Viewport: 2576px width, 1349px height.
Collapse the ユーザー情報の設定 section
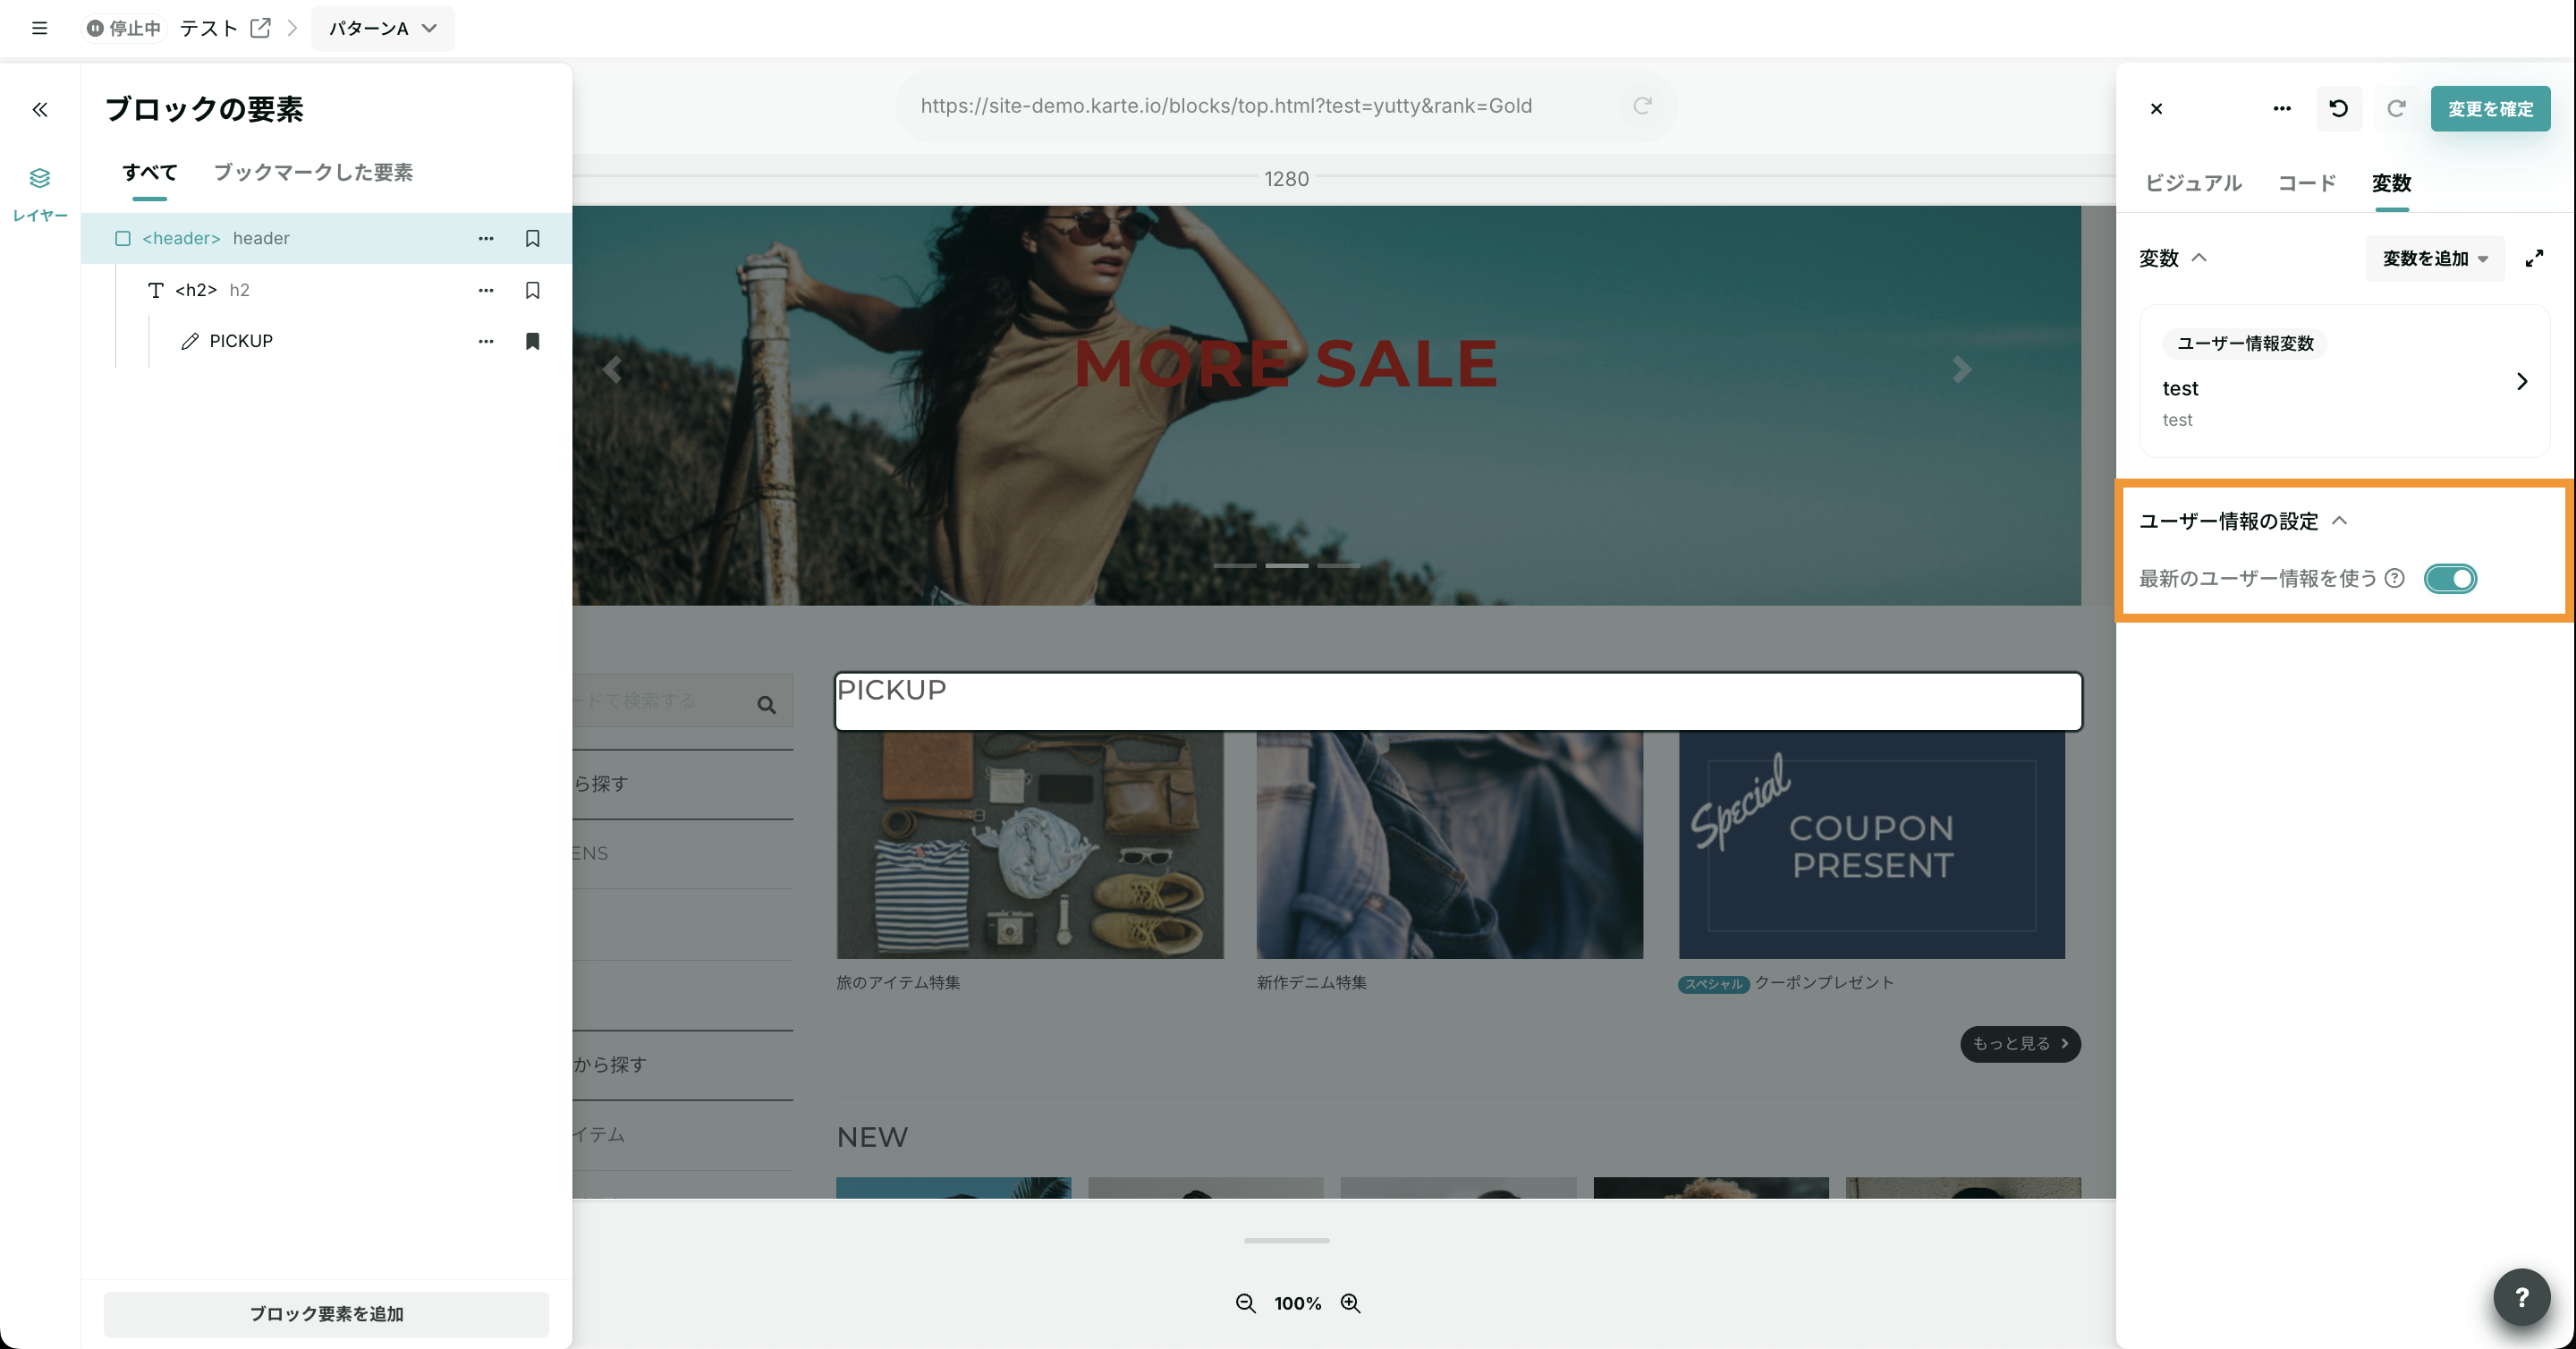2339,521
